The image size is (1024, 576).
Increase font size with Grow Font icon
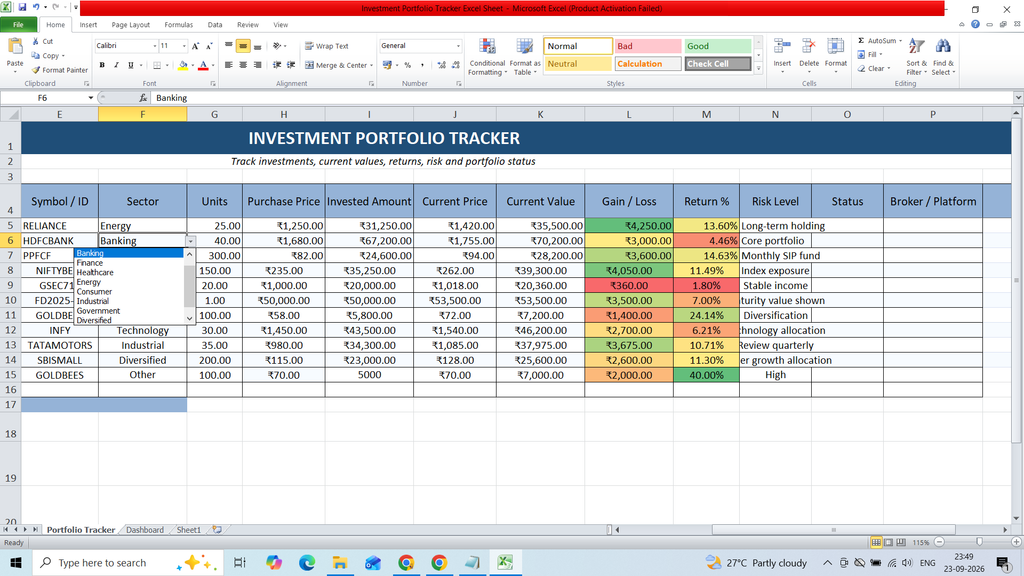point(195,46)
